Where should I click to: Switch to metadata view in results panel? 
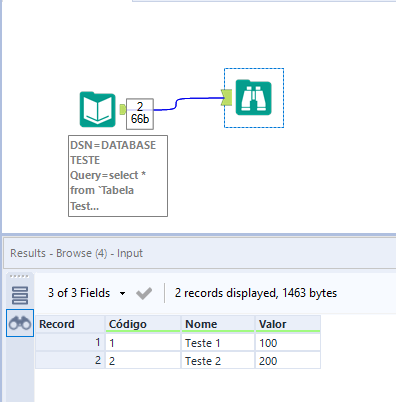tap(20, 295)
